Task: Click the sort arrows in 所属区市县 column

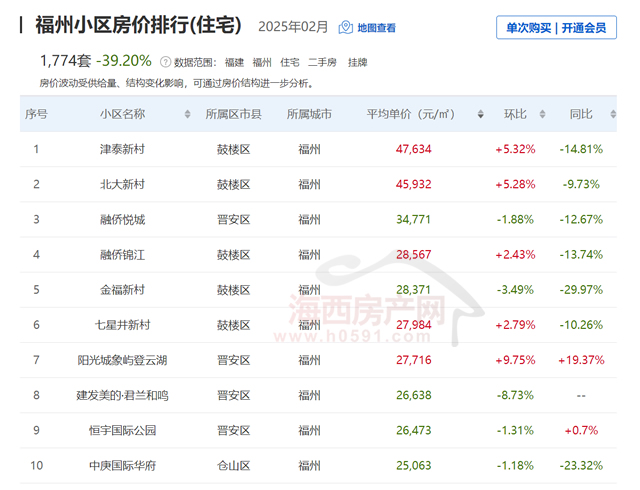Action: [268, 115]
